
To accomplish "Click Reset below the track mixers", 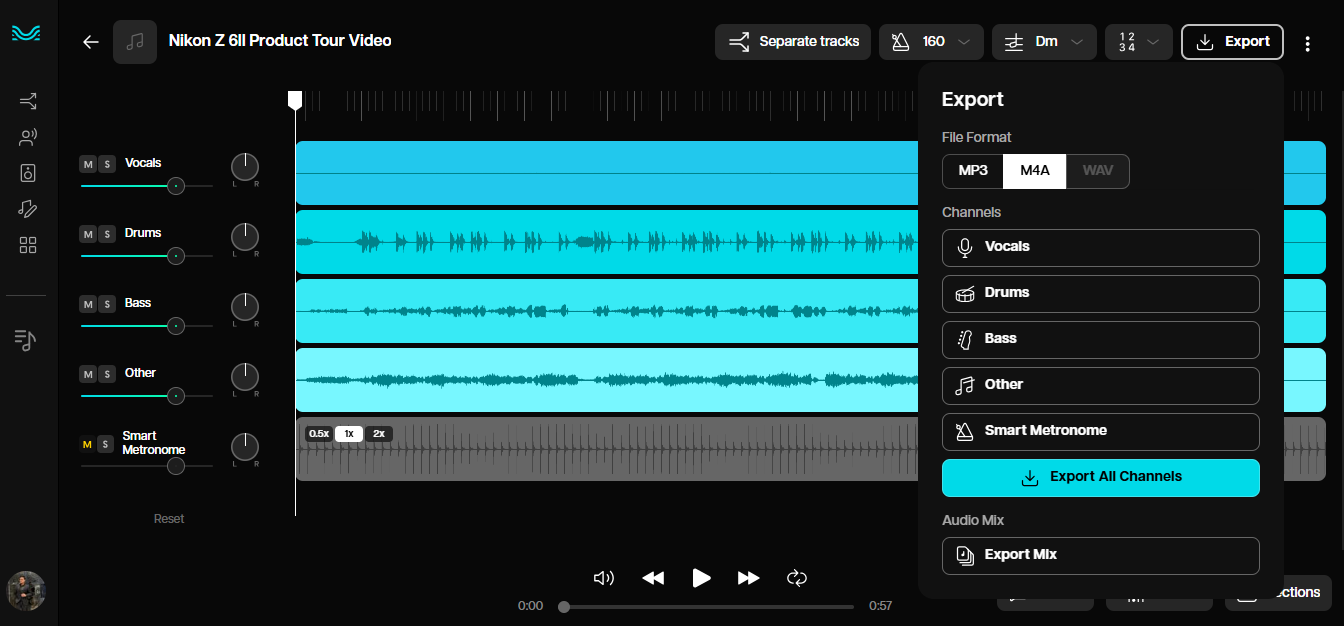I will point(168,518).
